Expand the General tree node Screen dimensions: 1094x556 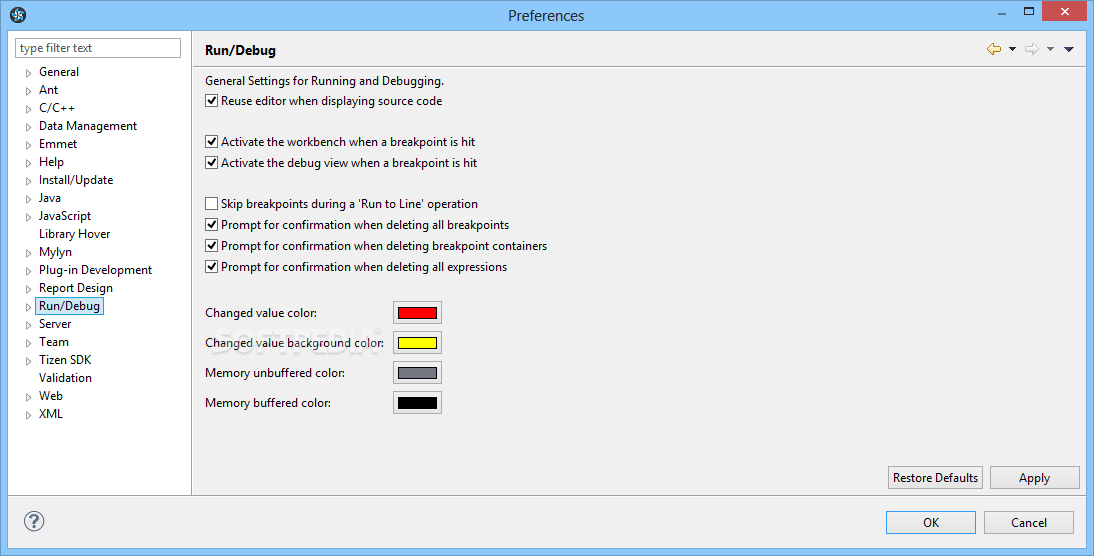[29, 73]
